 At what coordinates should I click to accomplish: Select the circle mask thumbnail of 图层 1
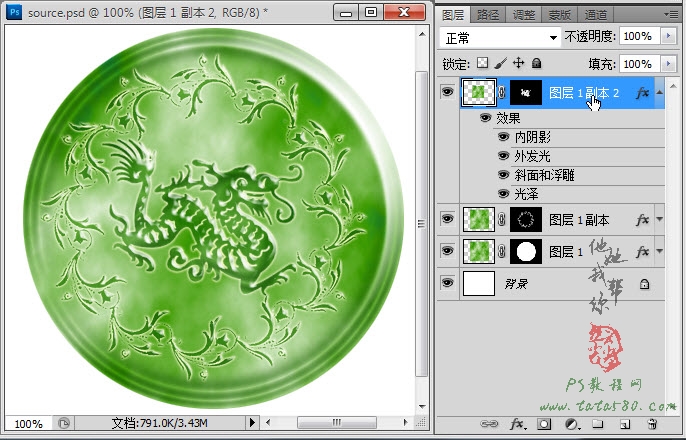pyautogui.click(x=526, y=251)
